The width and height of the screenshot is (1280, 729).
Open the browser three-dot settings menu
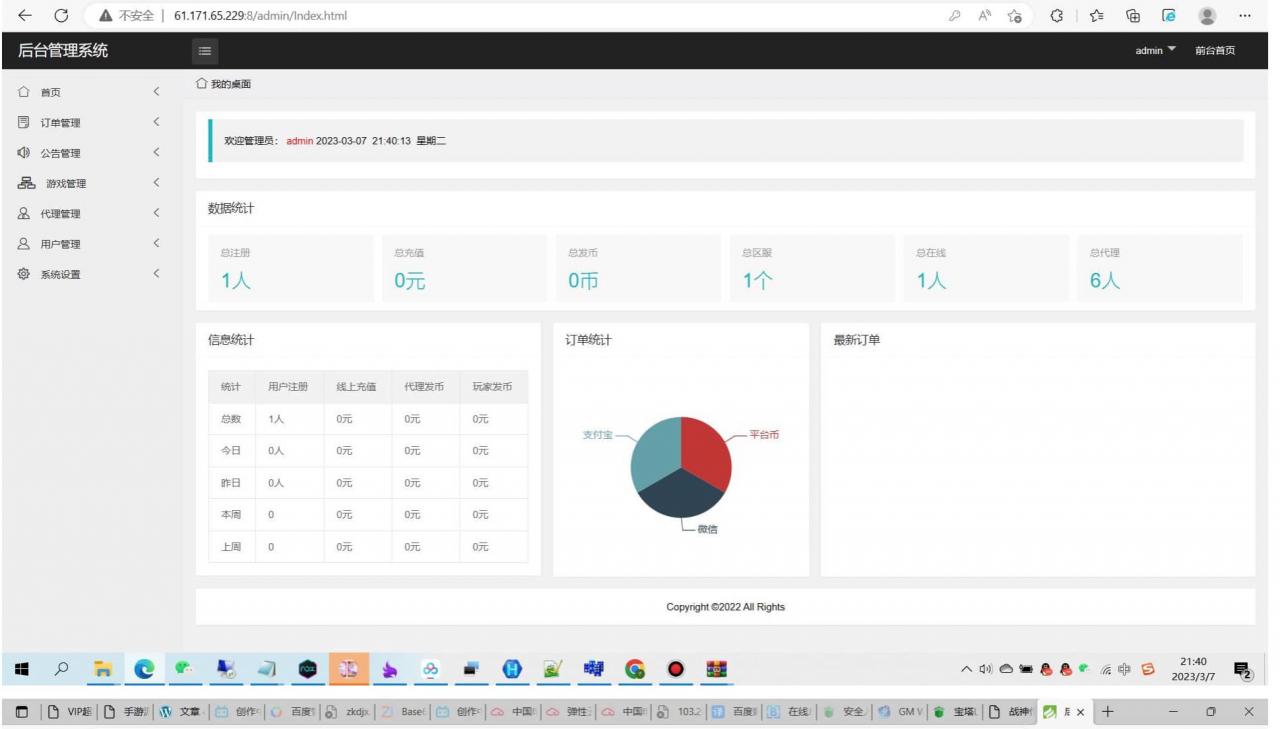(x=1245, y=15)
